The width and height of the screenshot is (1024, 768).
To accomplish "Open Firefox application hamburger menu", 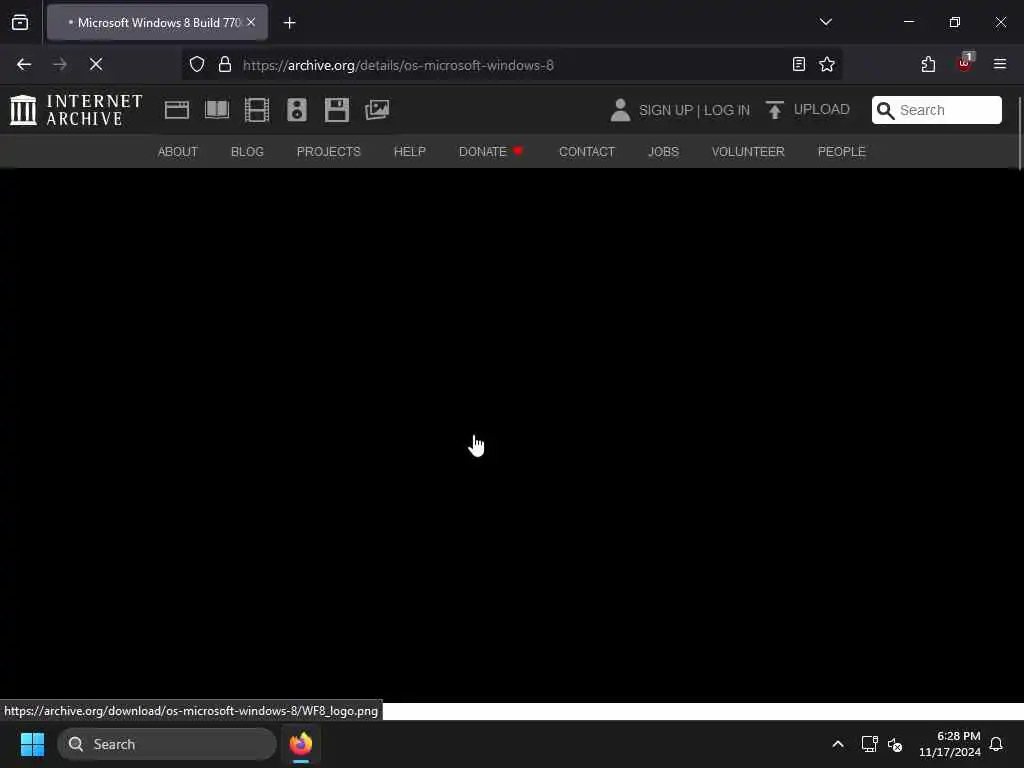I will [999, 64].
